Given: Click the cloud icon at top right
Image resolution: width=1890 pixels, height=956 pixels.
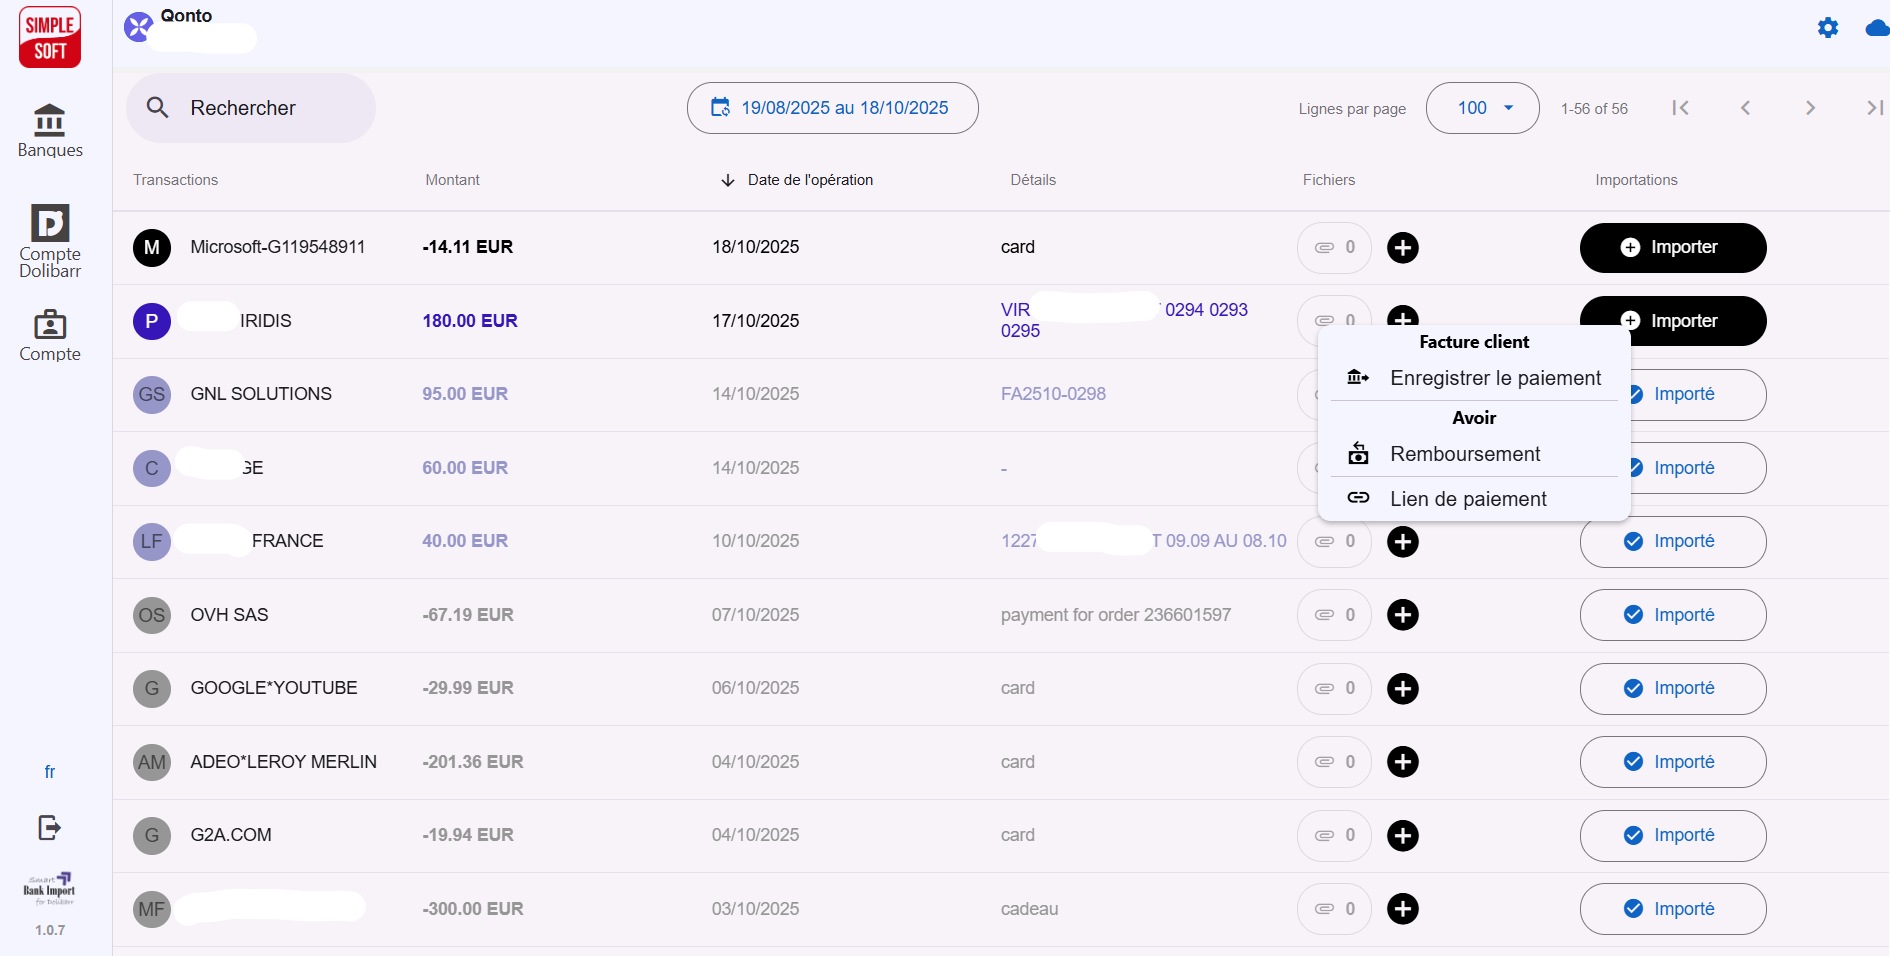Looking at the screenshot, I should point(1875,28).
